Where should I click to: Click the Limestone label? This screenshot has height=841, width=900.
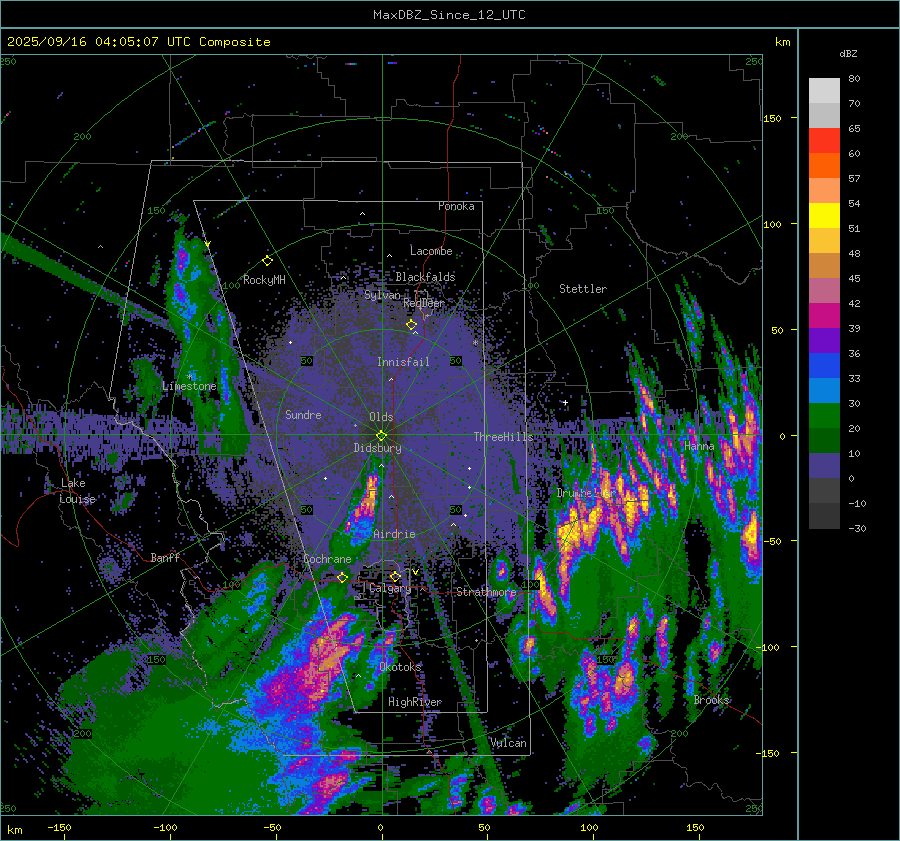189,386
